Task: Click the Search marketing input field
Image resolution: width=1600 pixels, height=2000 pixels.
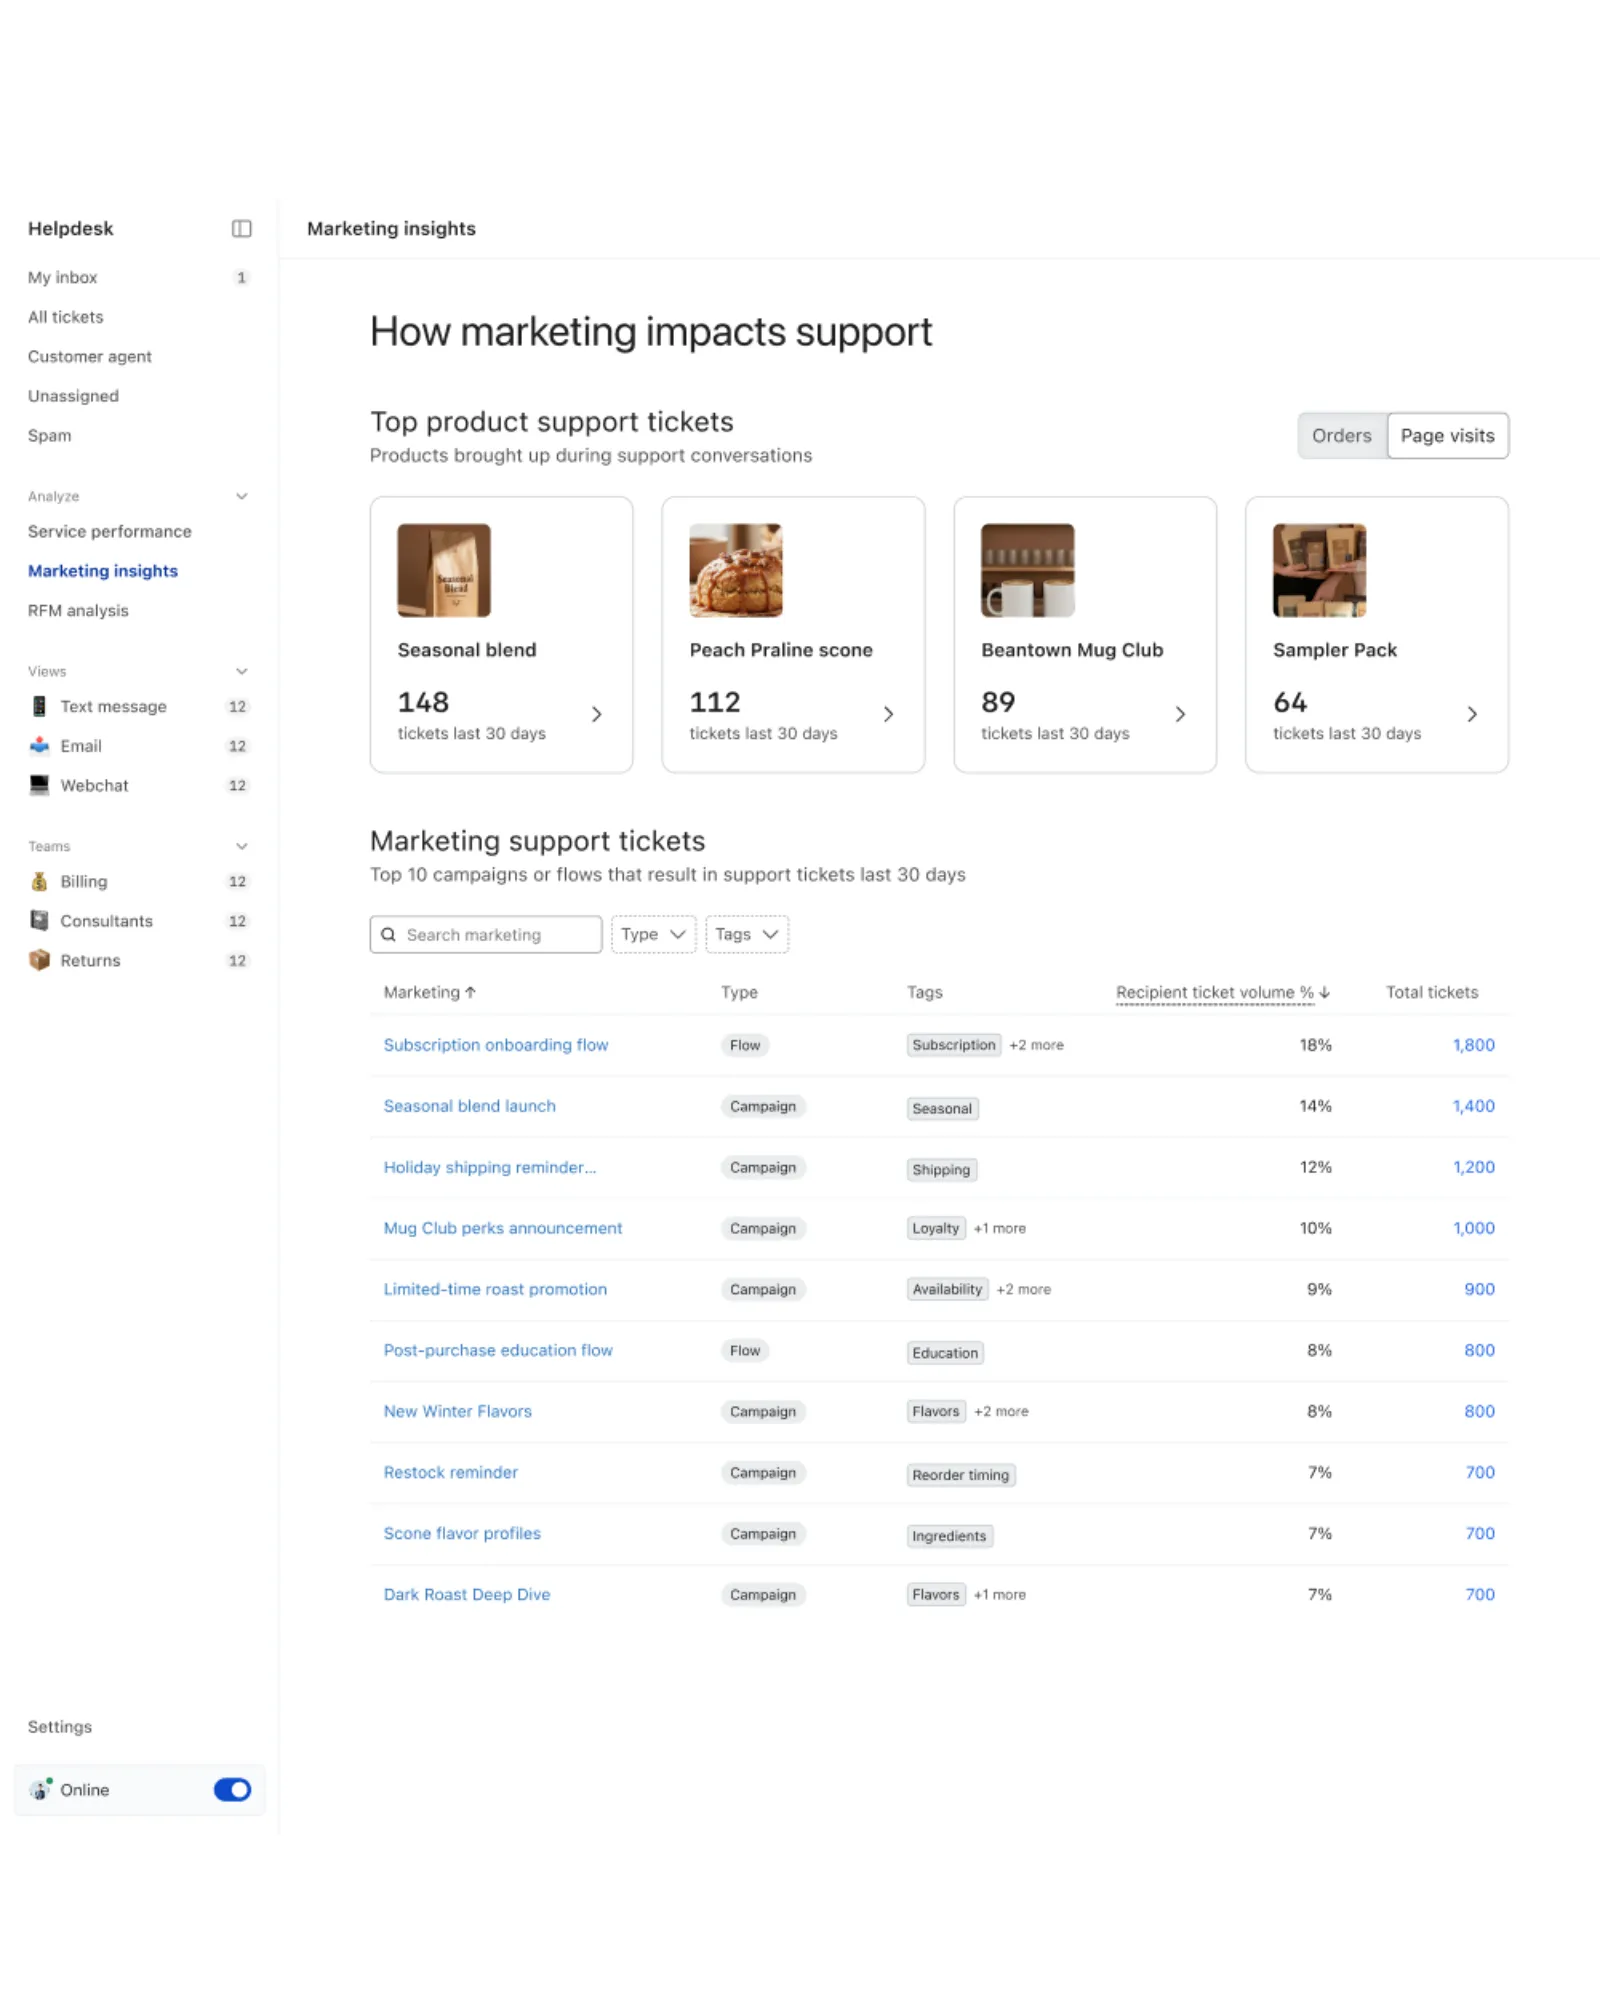Action: pos(486,934)
